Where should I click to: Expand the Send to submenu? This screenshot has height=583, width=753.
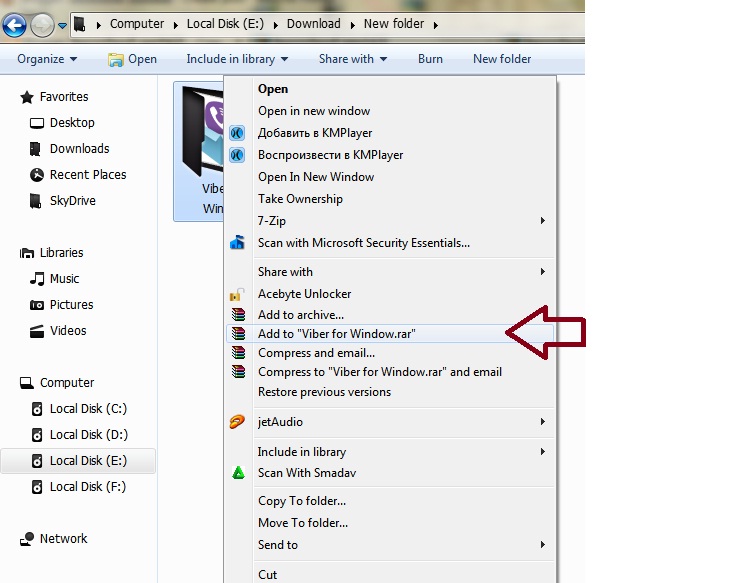pos(390,545)
